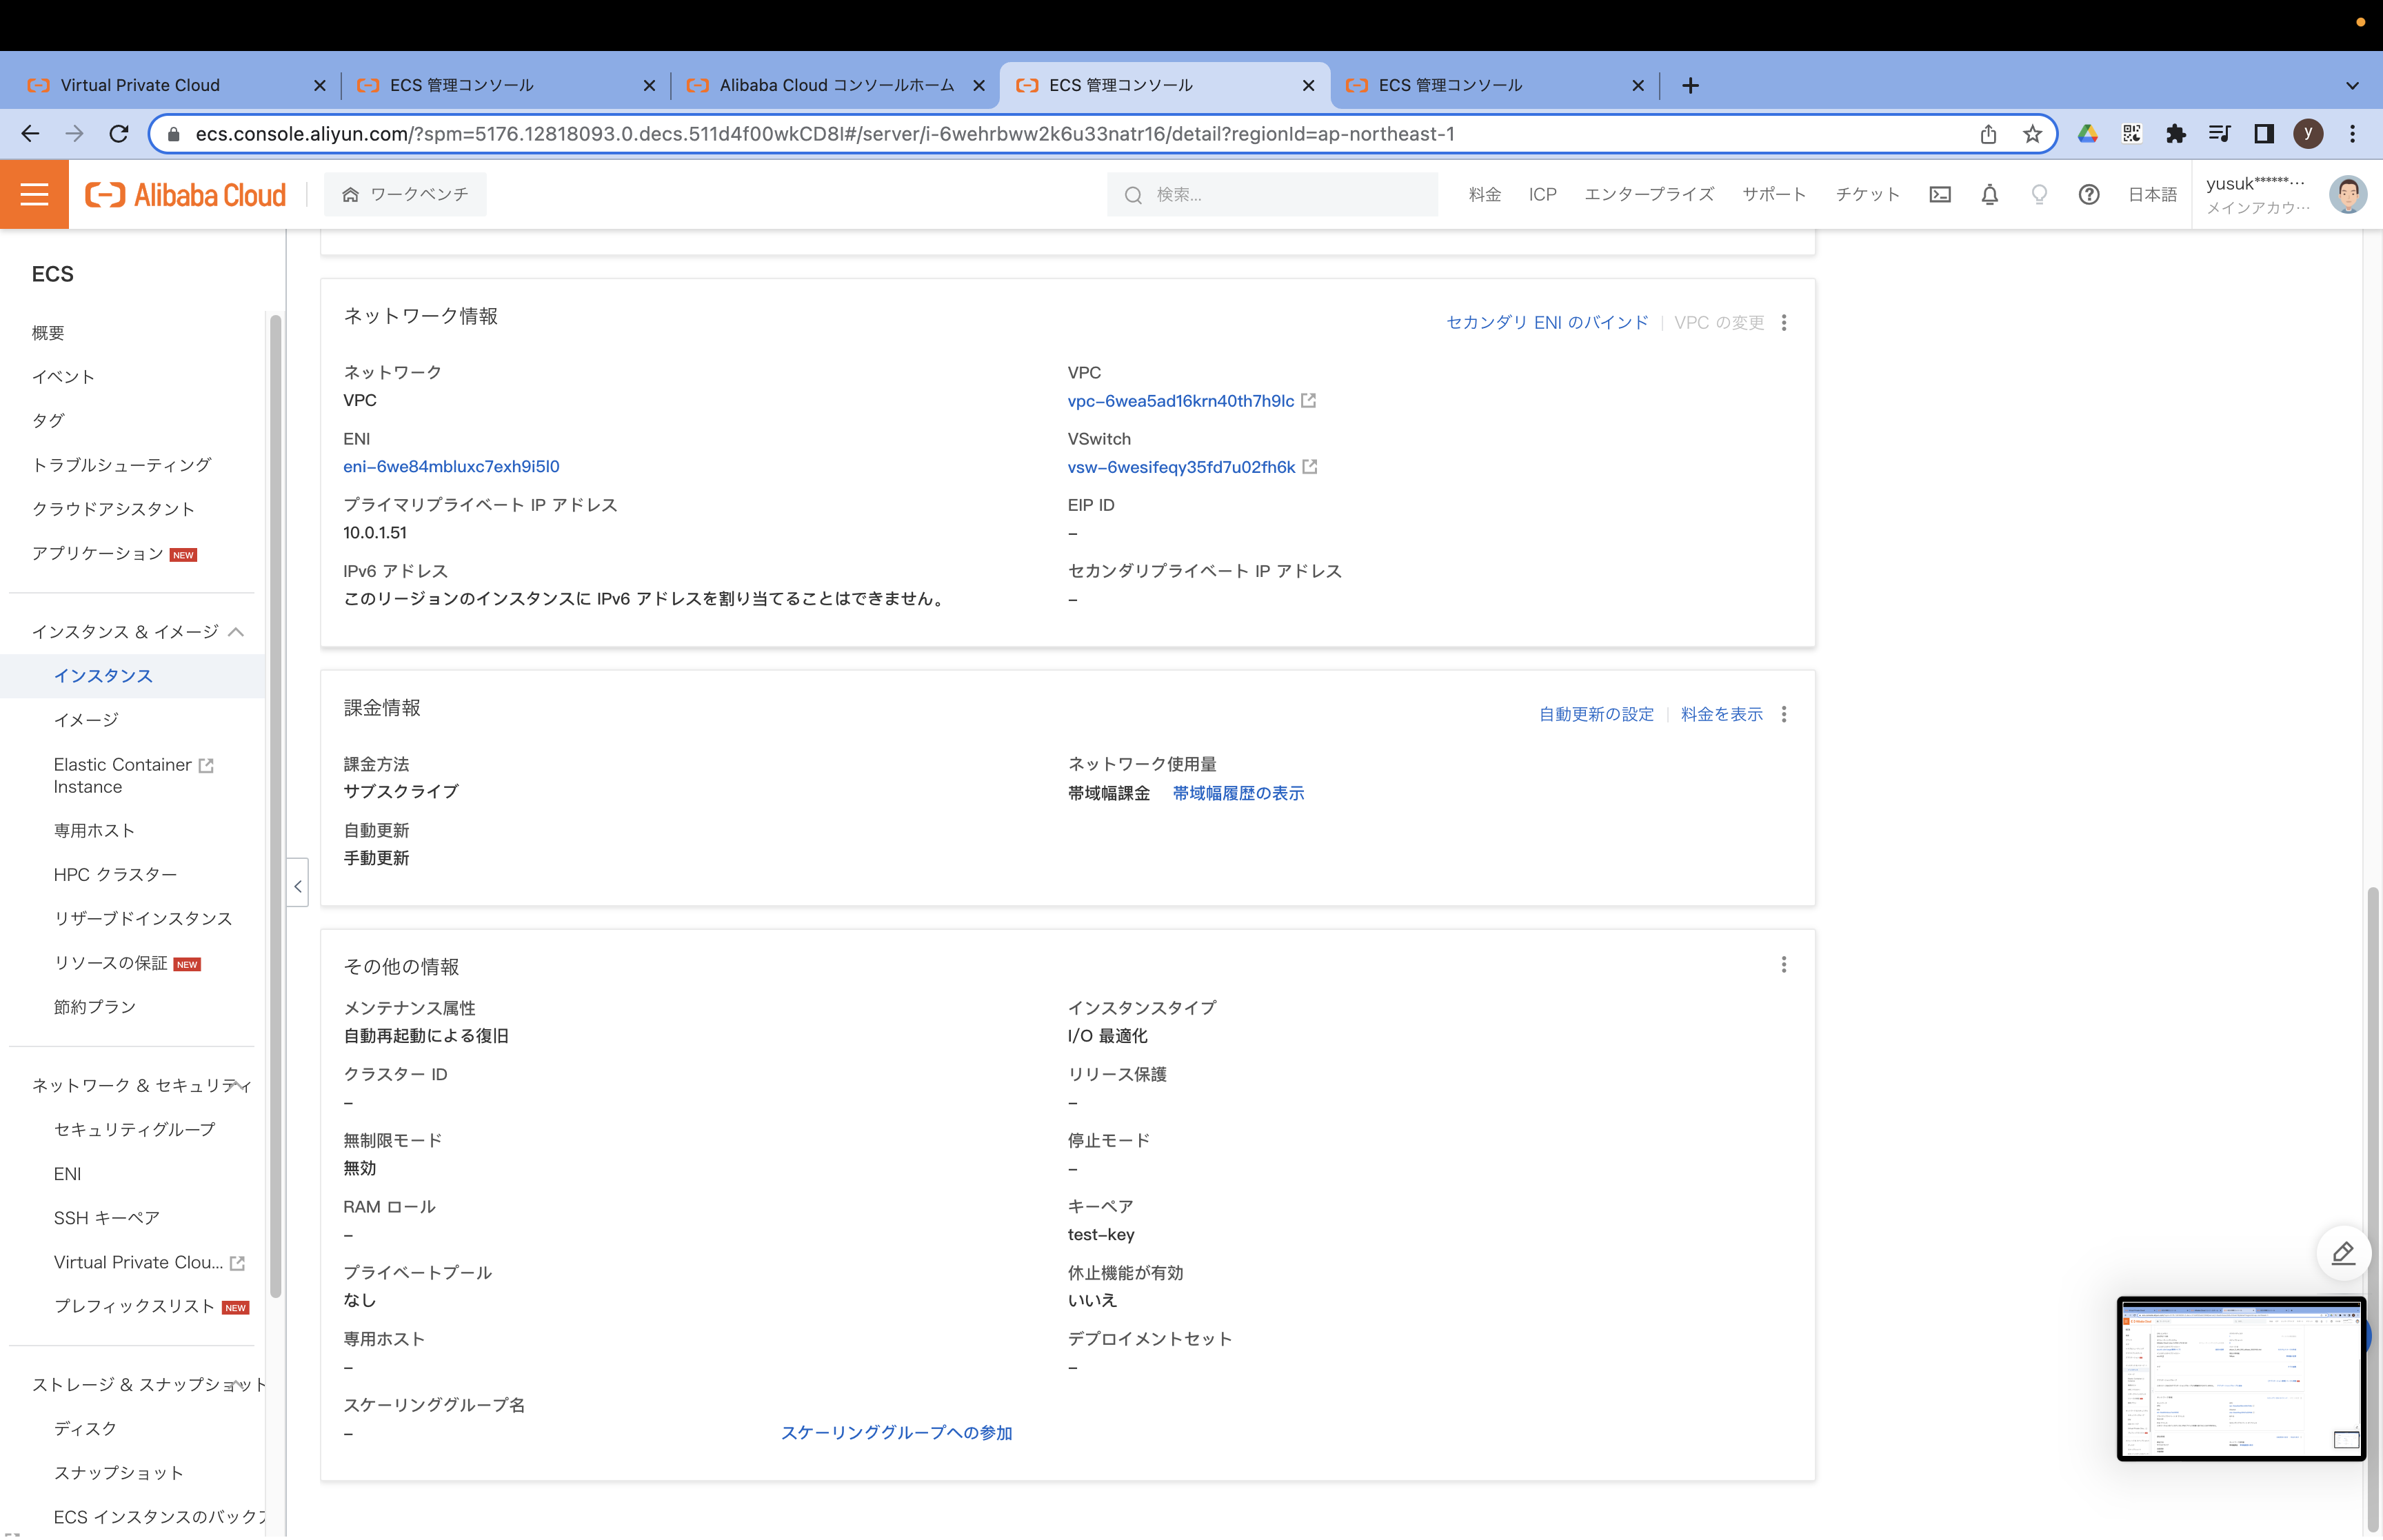The width and height of the screenshot is (2383, 1540).
Task: Open the VPC link external-link icon
Action: pos(1310,400)
